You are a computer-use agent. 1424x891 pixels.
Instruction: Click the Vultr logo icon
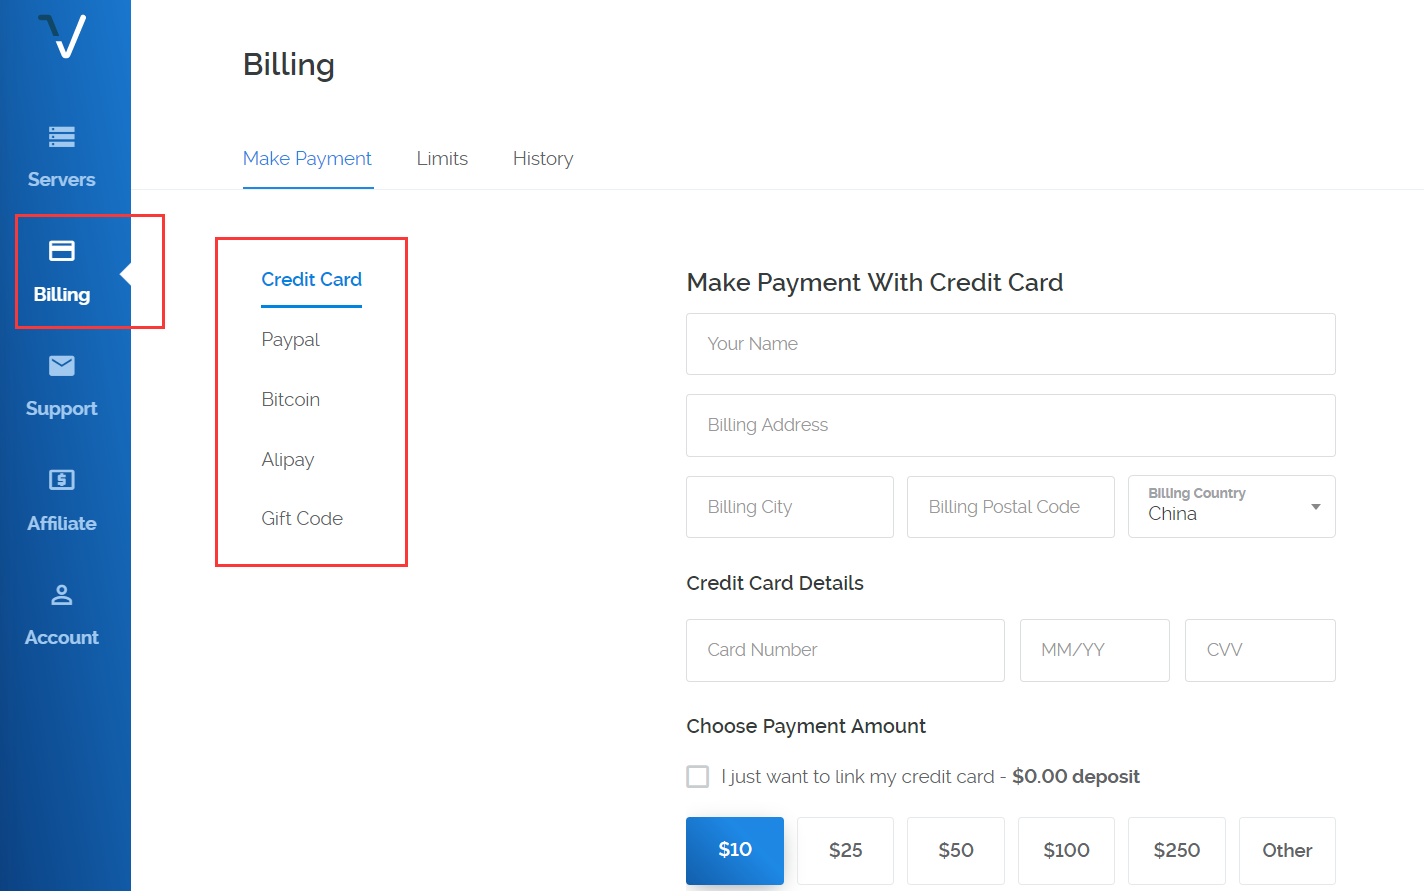click(62, 37)
